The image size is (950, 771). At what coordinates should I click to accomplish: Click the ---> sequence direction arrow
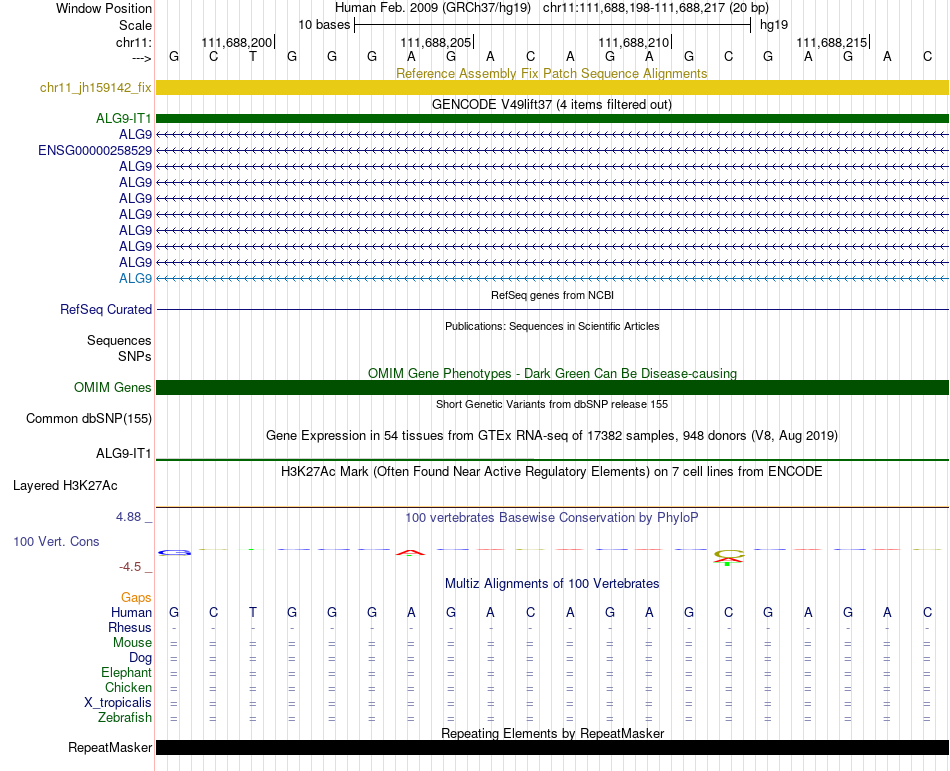(141, 58)
